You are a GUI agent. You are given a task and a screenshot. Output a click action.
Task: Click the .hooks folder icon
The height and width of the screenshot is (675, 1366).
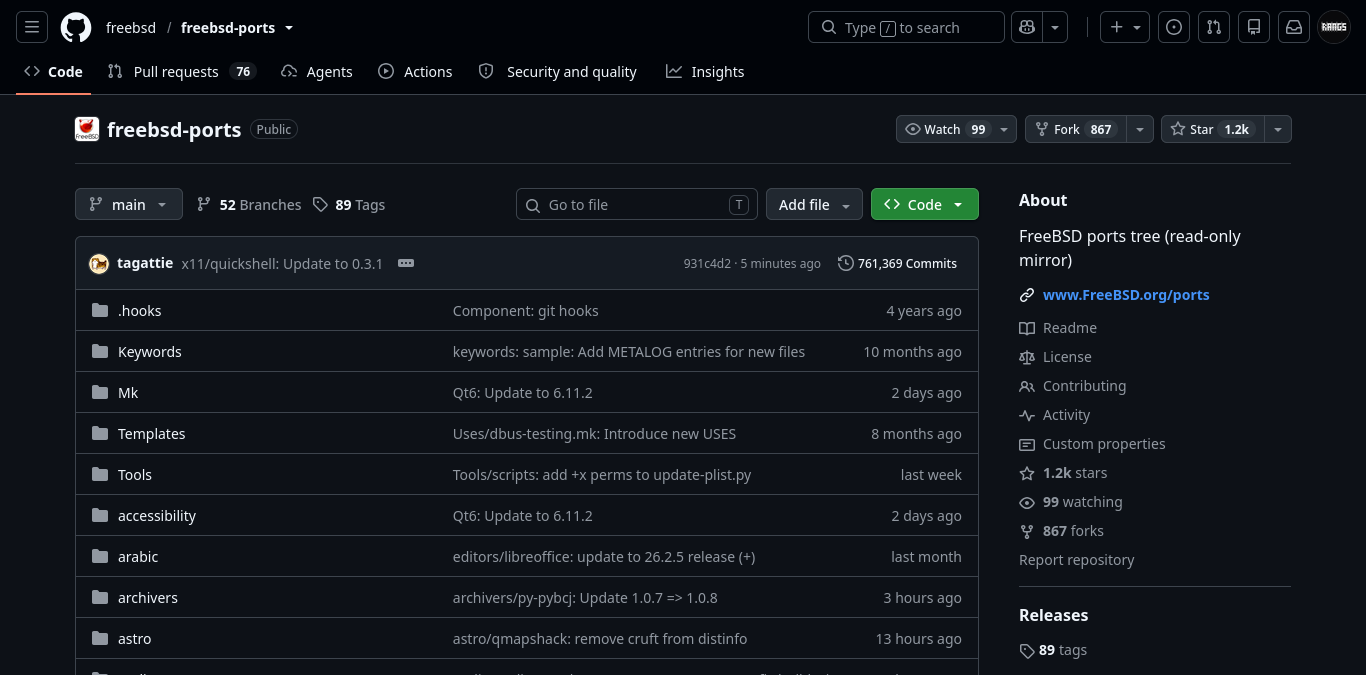coord(100,310)
